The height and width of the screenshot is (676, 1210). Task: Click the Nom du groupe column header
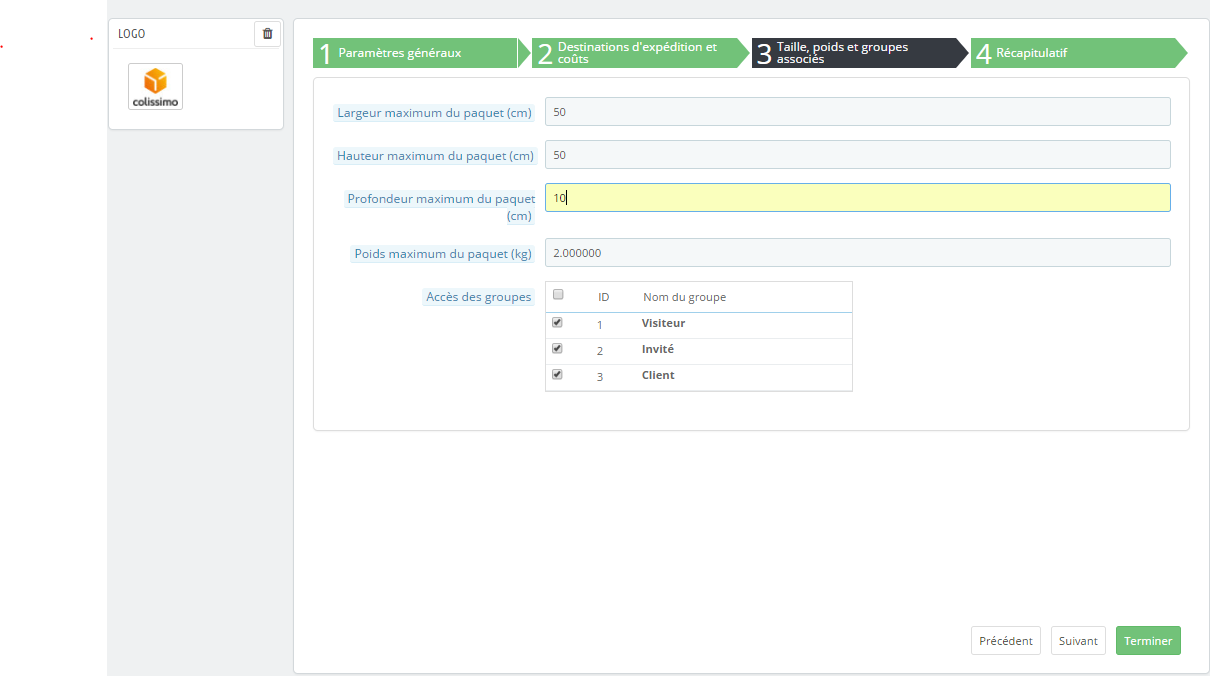point(684,297)
